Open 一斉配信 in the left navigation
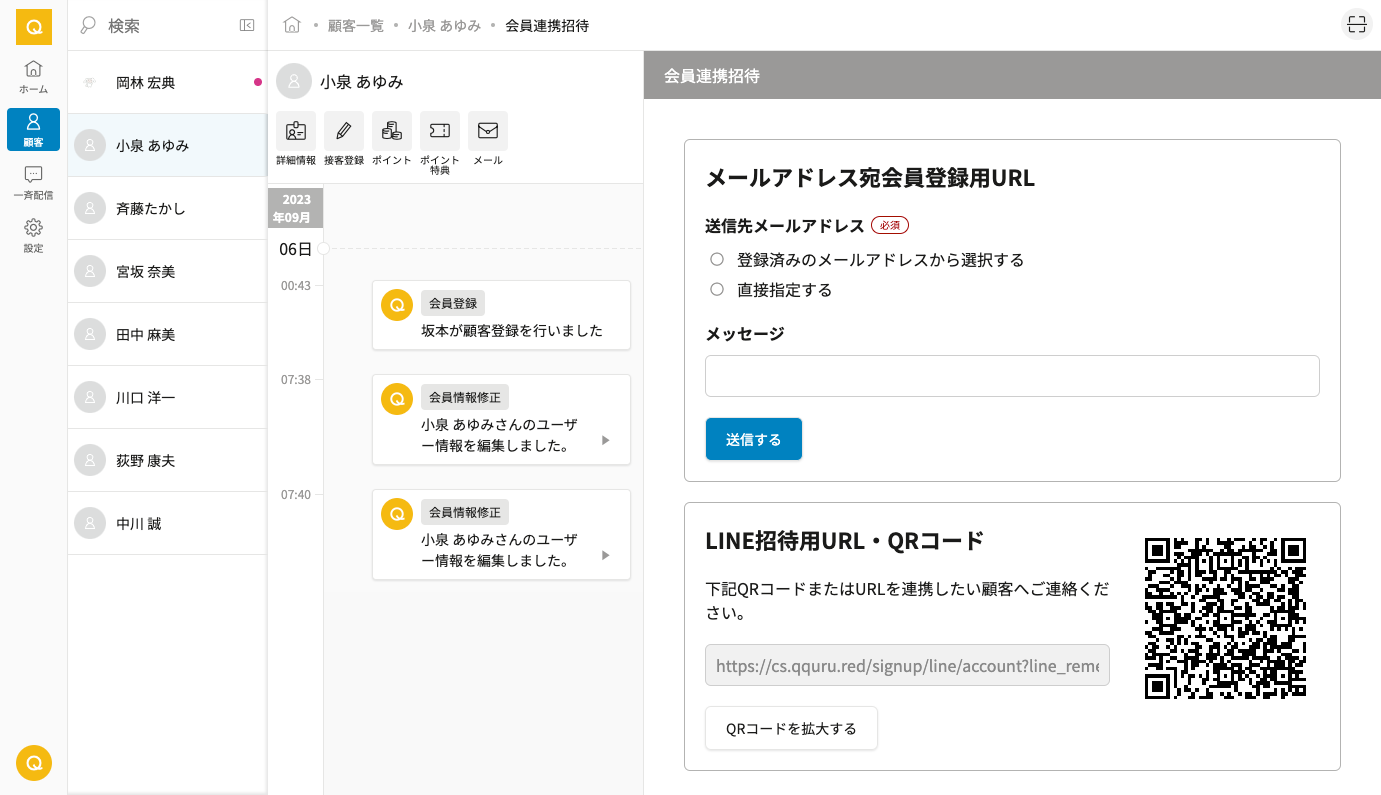Image resolution: width=1381 pixels, height=795 pixels. pos(33,182)
